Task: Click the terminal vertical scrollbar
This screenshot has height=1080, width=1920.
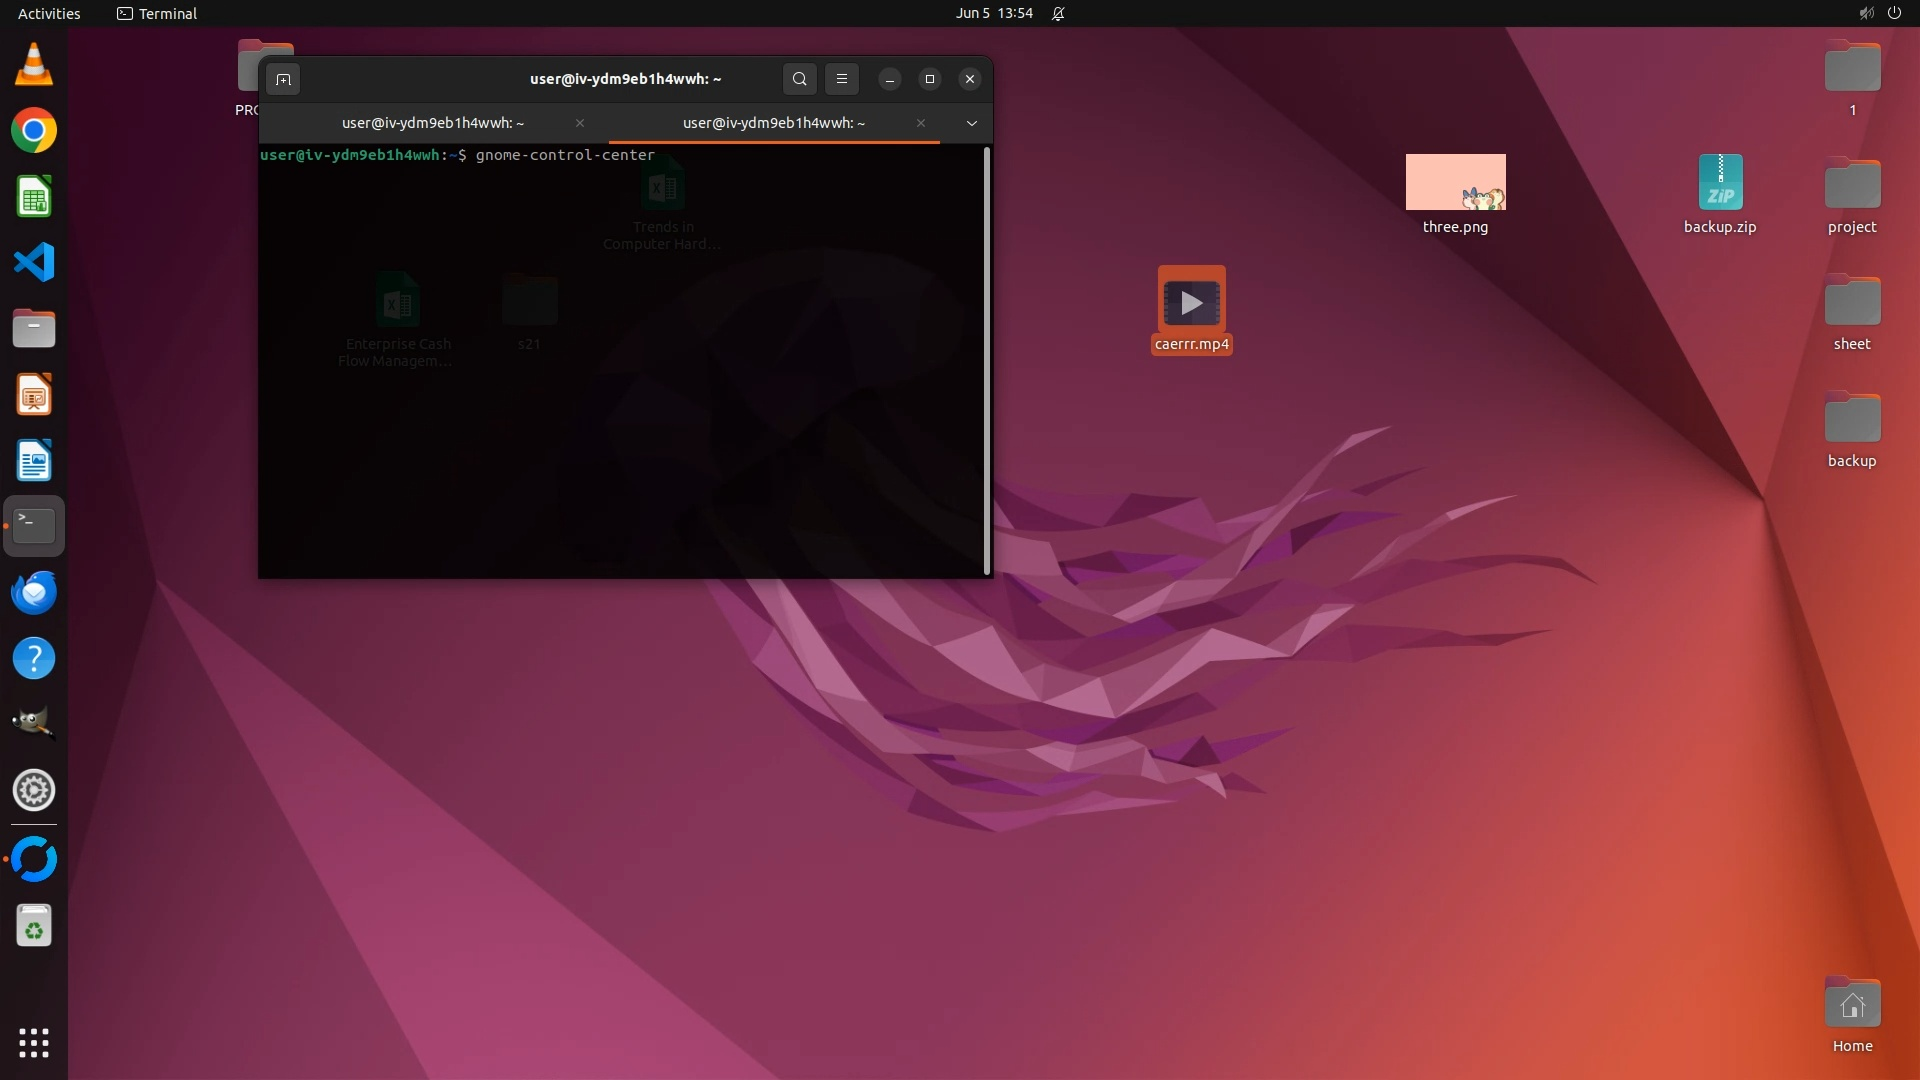Action: click(x=987, y=360)
